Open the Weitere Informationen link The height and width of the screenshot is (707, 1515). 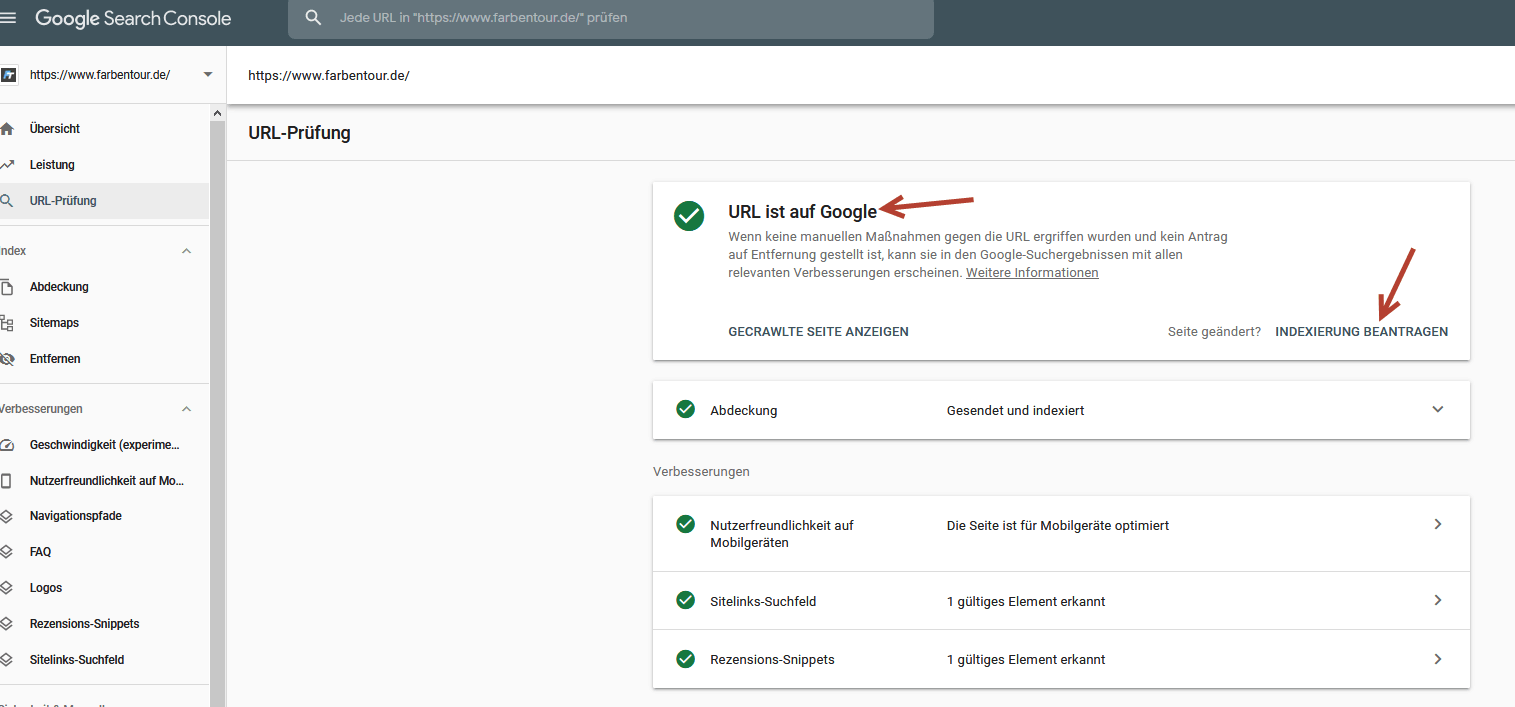[1032, 273]
